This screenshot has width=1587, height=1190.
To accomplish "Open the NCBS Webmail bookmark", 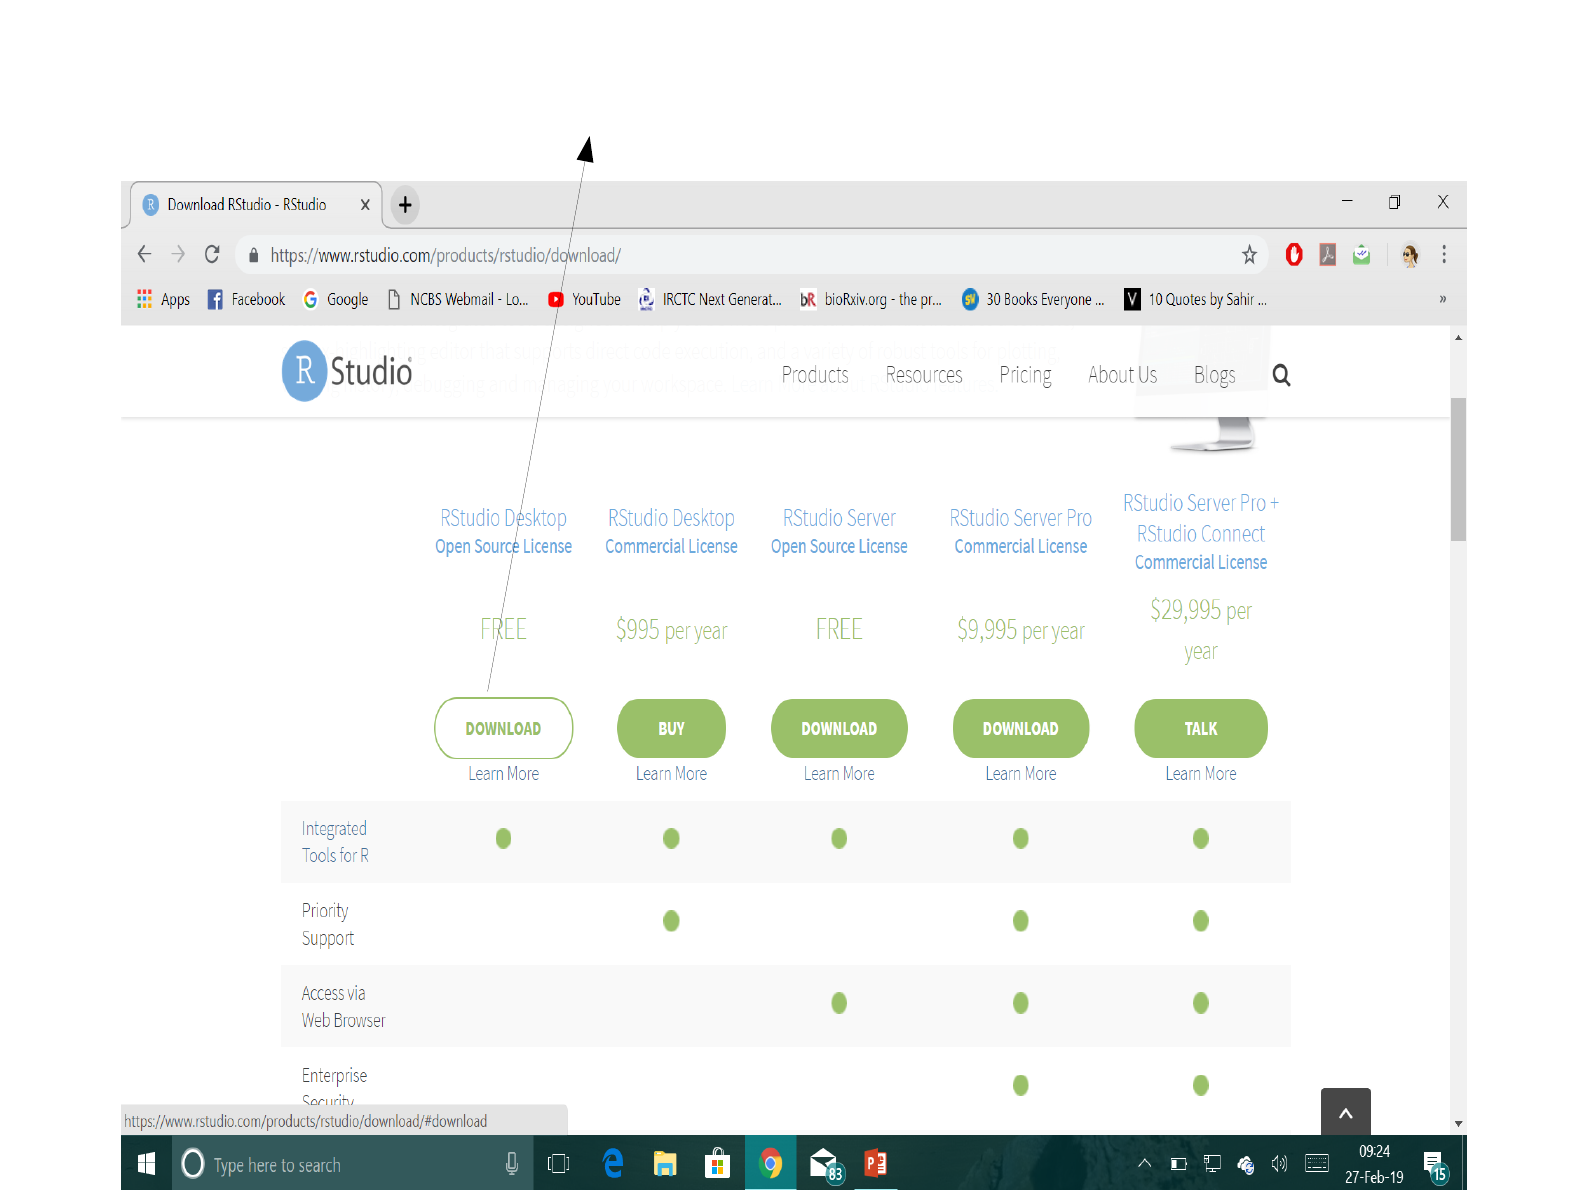I will point(458,299).
